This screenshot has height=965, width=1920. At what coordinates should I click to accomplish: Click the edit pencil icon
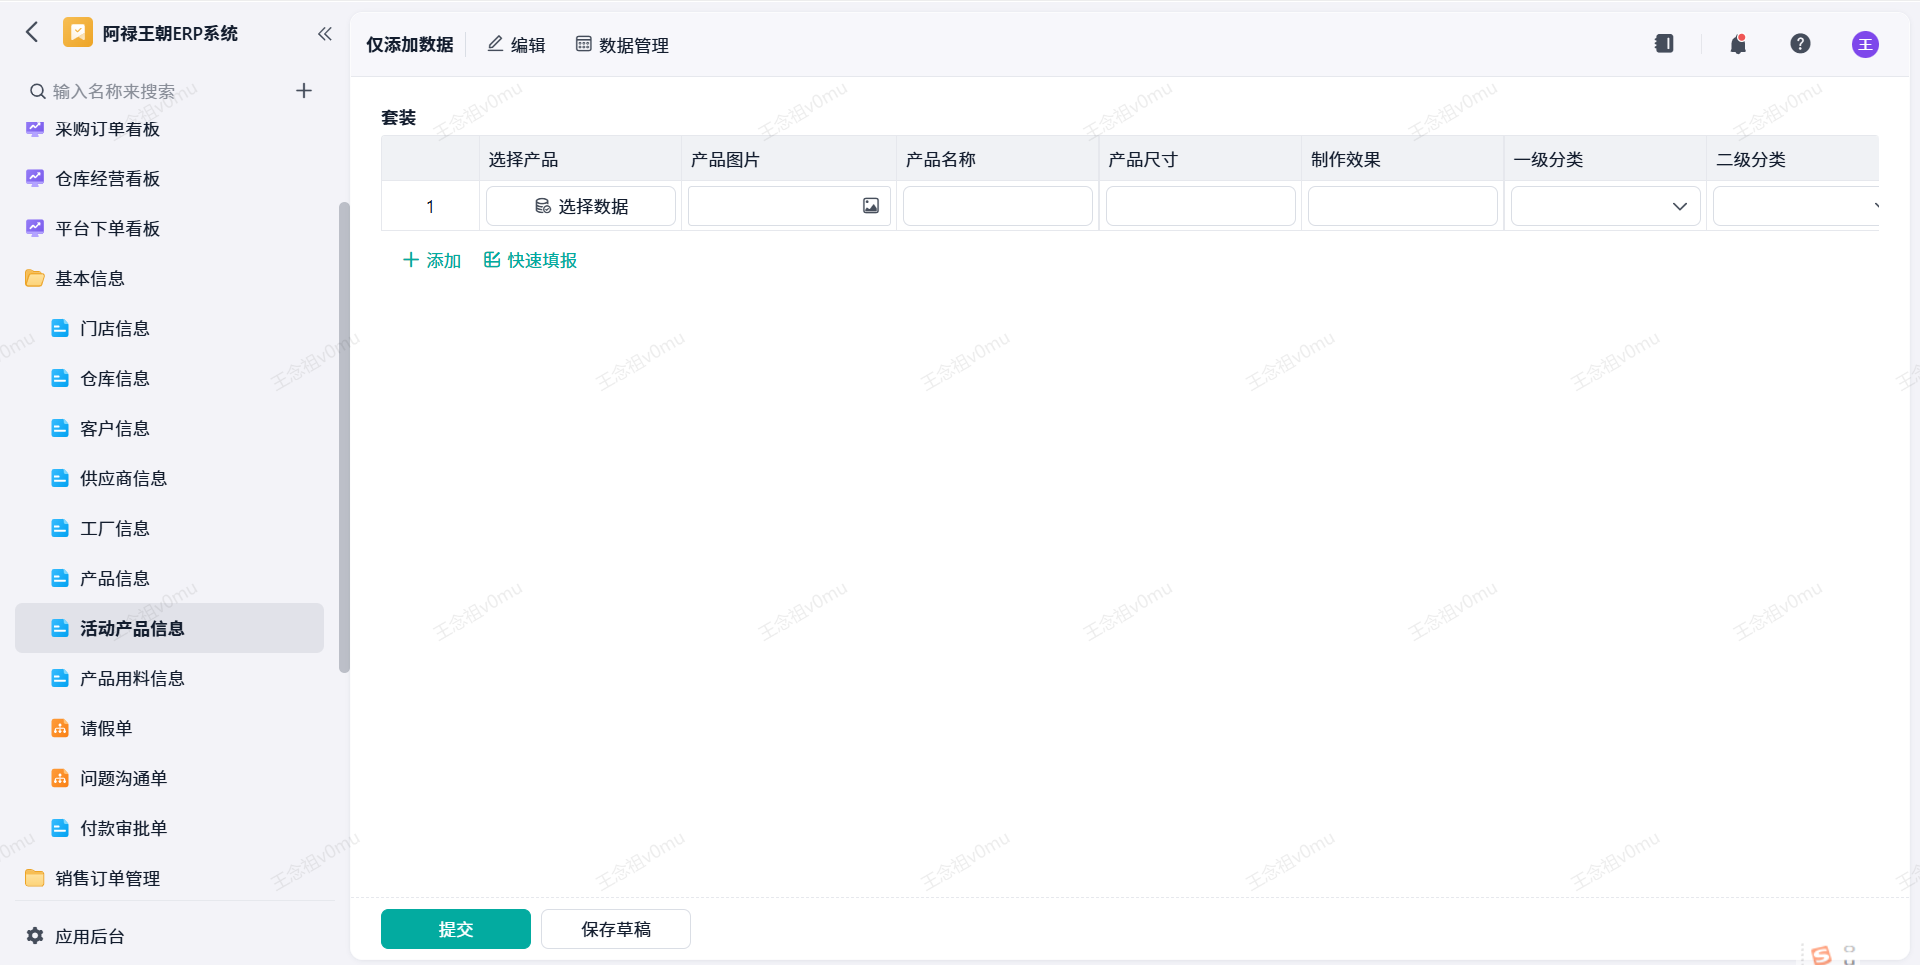tap(495, 44)
